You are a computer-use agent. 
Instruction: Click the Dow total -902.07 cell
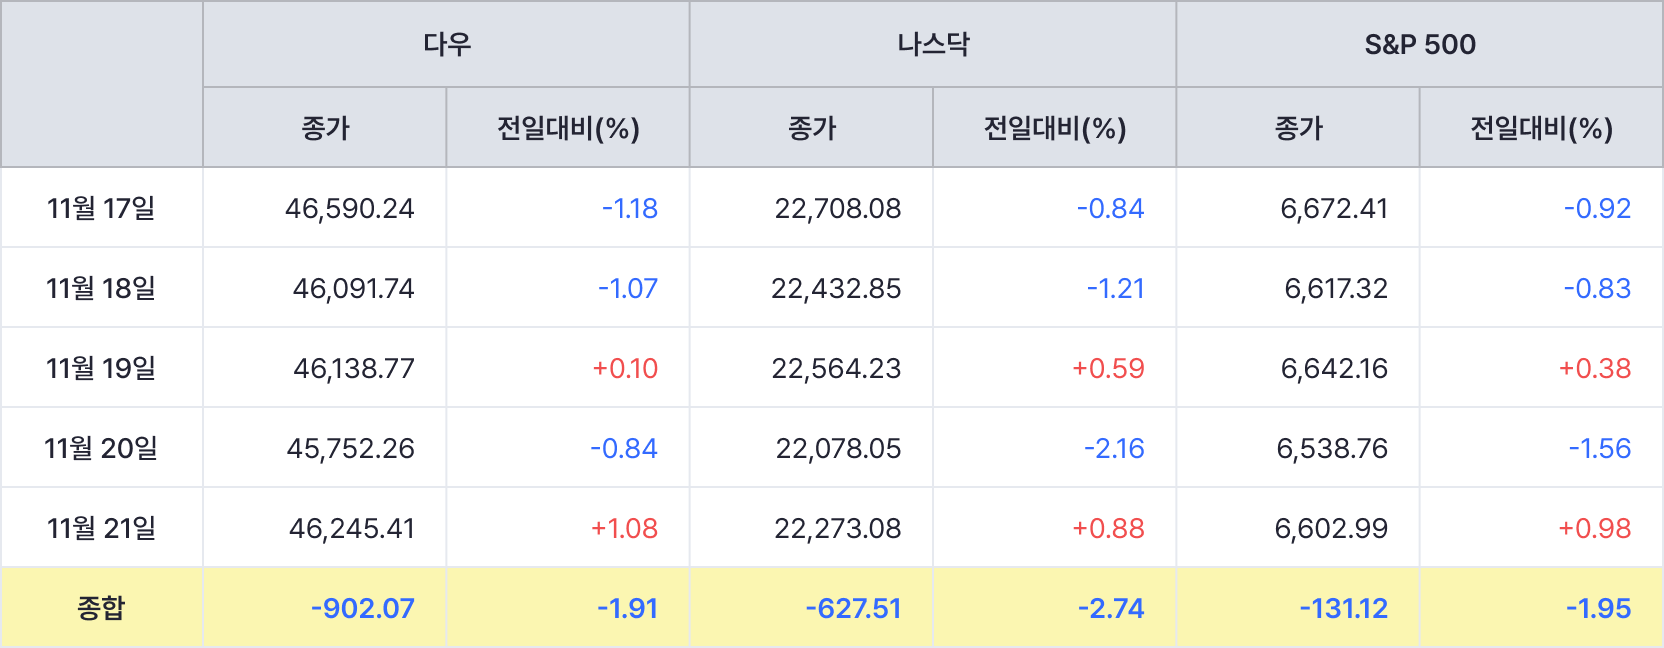[x=362, y=608]
